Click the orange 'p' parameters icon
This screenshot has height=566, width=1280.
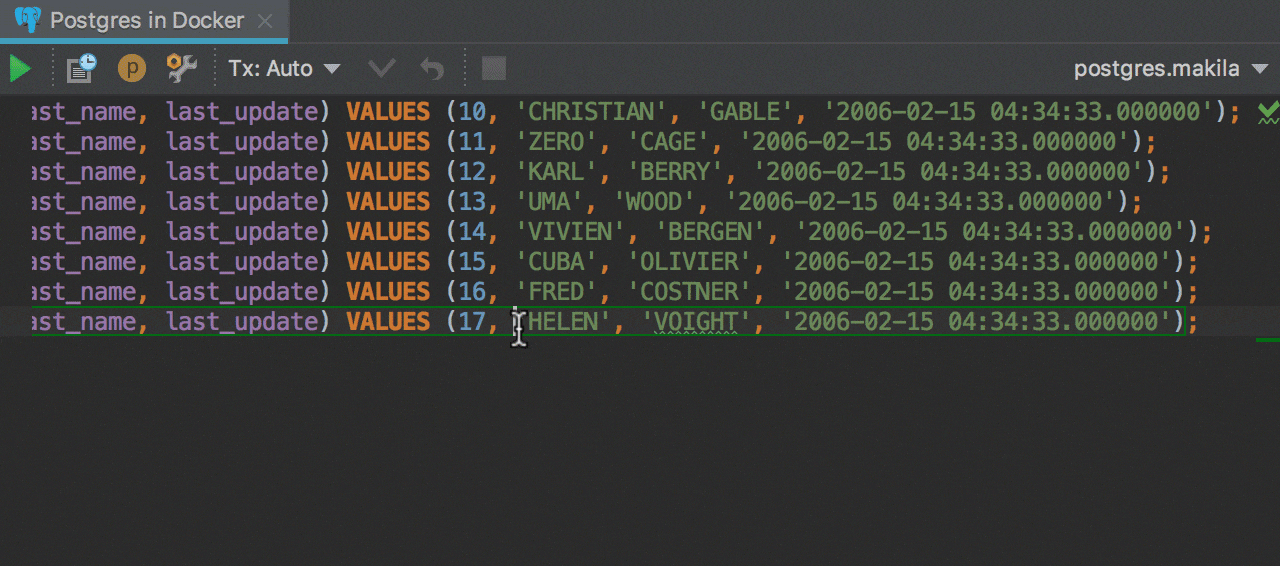pos(132,69)
